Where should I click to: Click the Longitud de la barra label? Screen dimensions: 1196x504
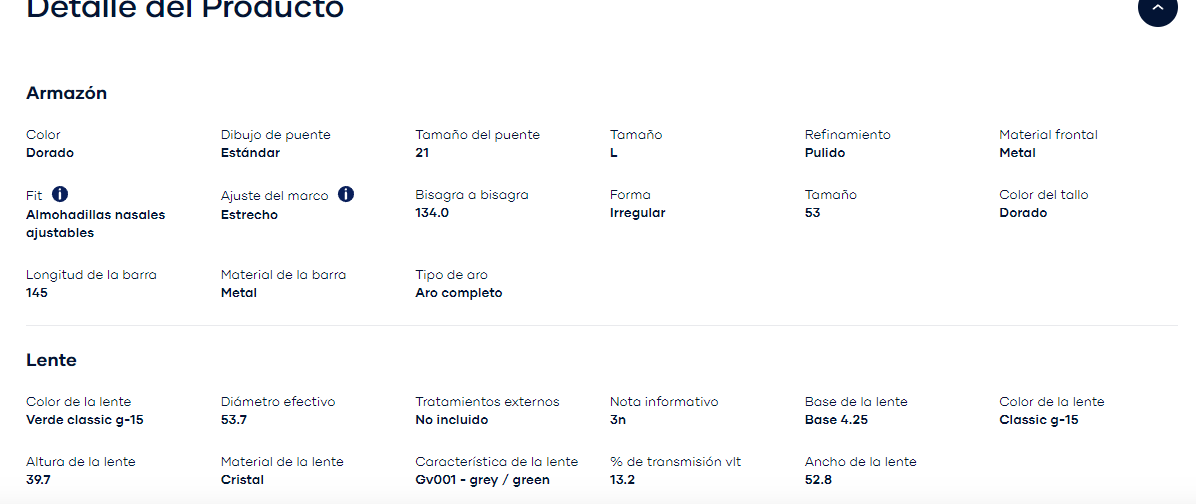(x=91, y=275)
